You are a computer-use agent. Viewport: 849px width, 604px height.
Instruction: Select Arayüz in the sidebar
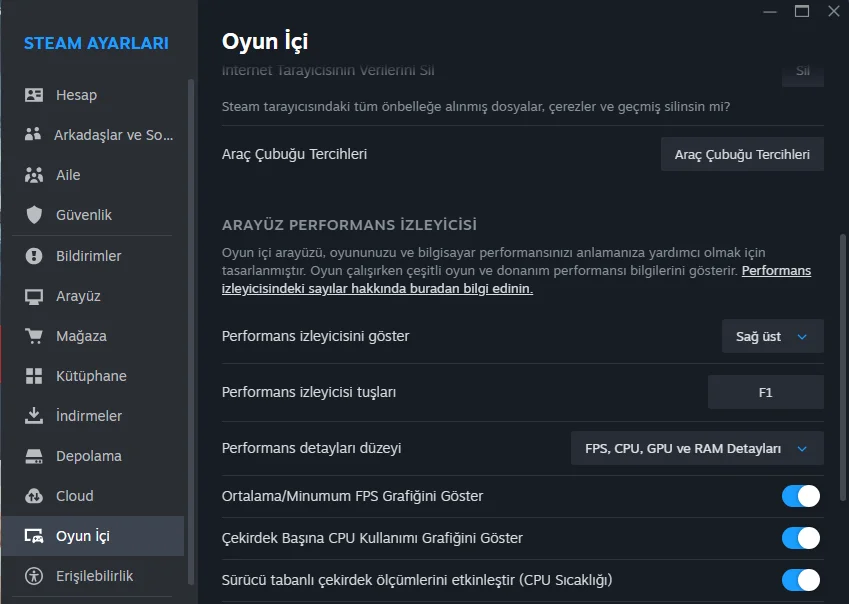tap(93, 296)
